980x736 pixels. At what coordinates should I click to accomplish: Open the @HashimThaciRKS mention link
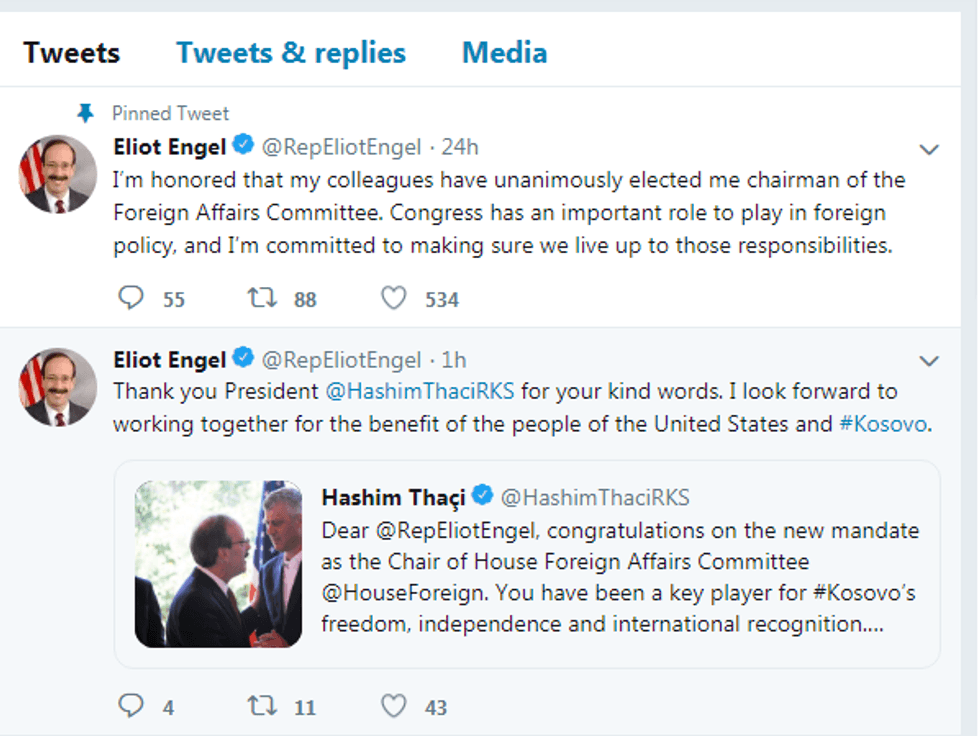pyautogui.click(x=420, y=391)
